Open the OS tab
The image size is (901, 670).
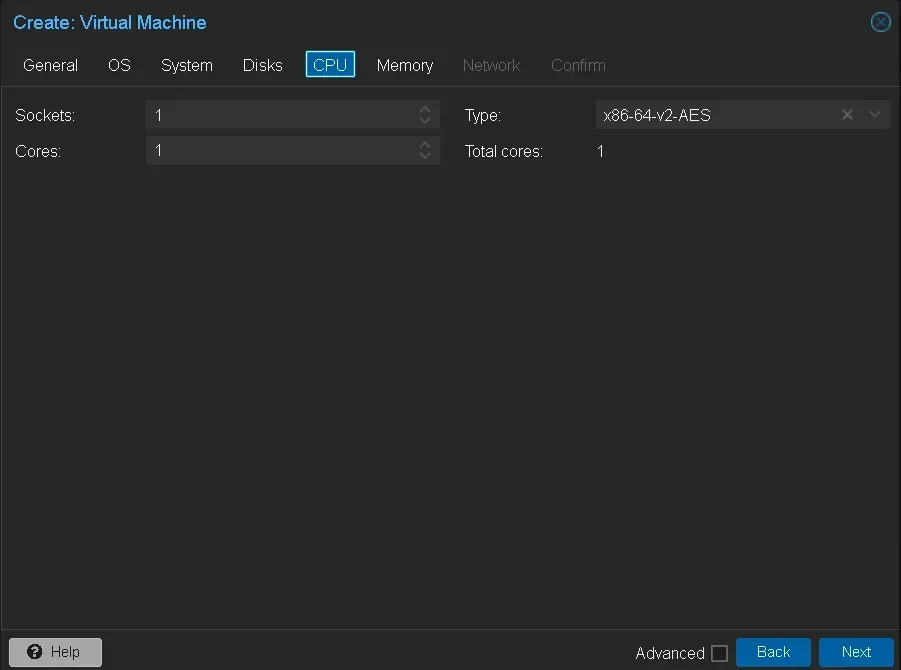click(118, 65)
